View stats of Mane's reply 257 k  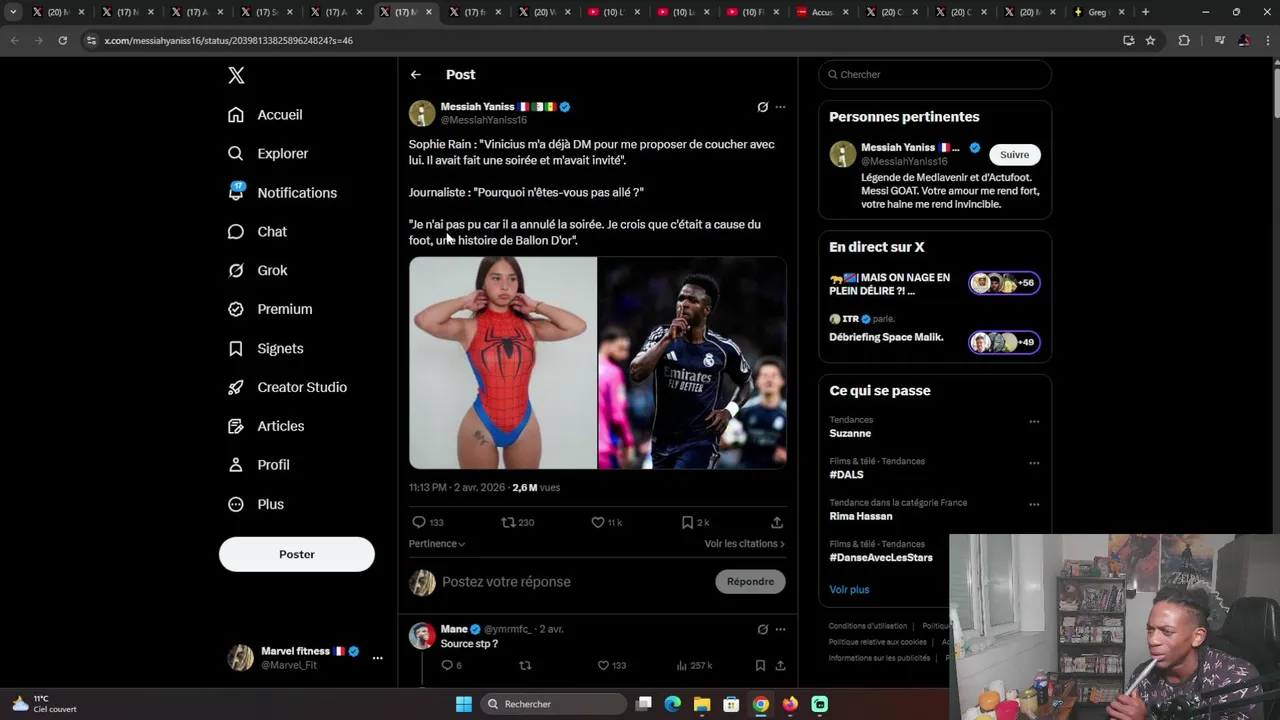pyautogui.click(x=694, y=666)
